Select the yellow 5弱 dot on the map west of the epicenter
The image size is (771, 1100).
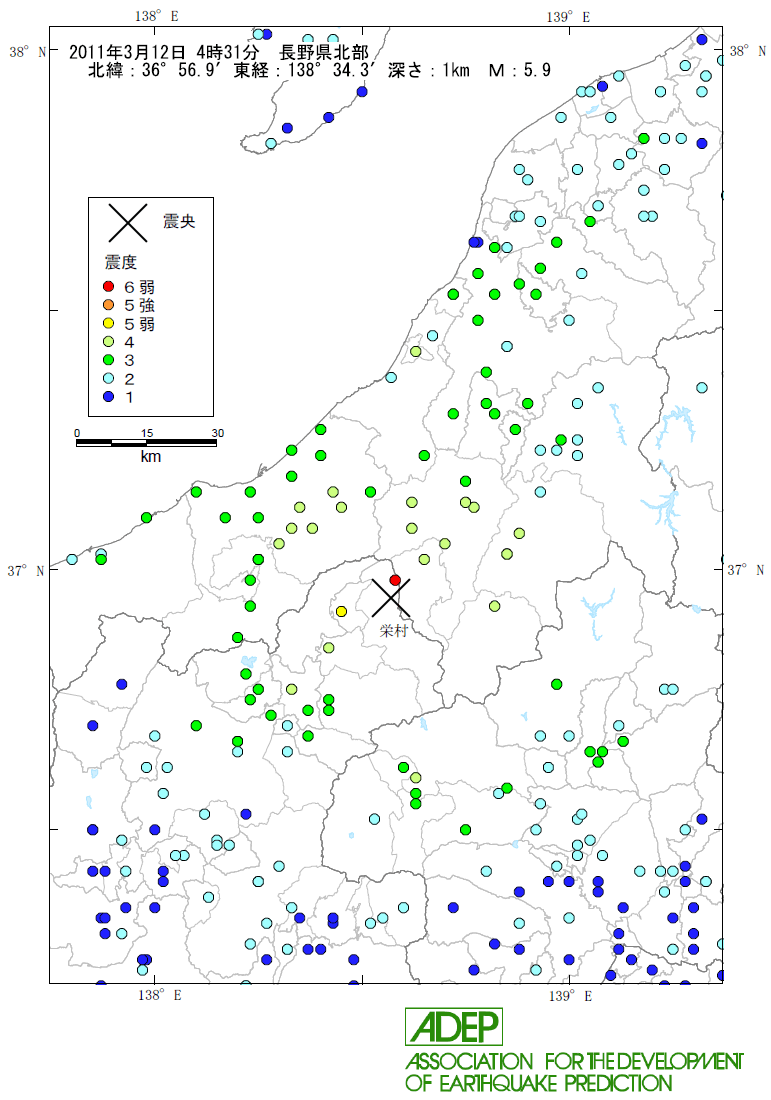click(x=342, y=611)
